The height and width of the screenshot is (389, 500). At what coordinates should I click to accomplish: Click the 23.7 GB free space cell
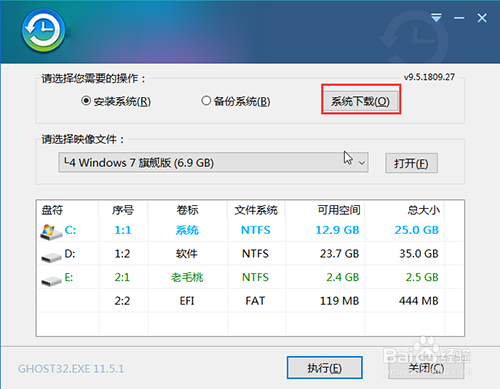tap(339, 254)
